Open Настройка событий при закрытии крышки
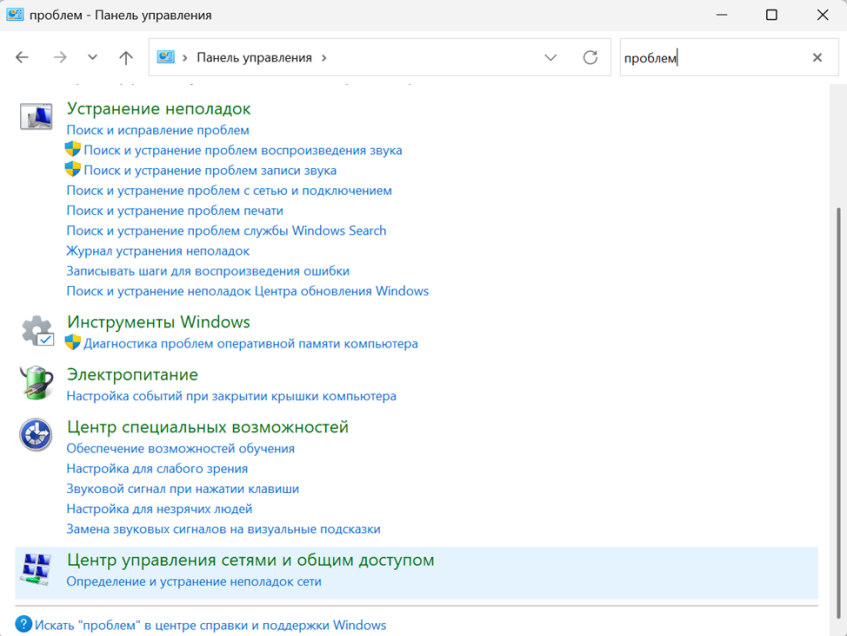This screenshot has width=847, height=636. point(231,396)
